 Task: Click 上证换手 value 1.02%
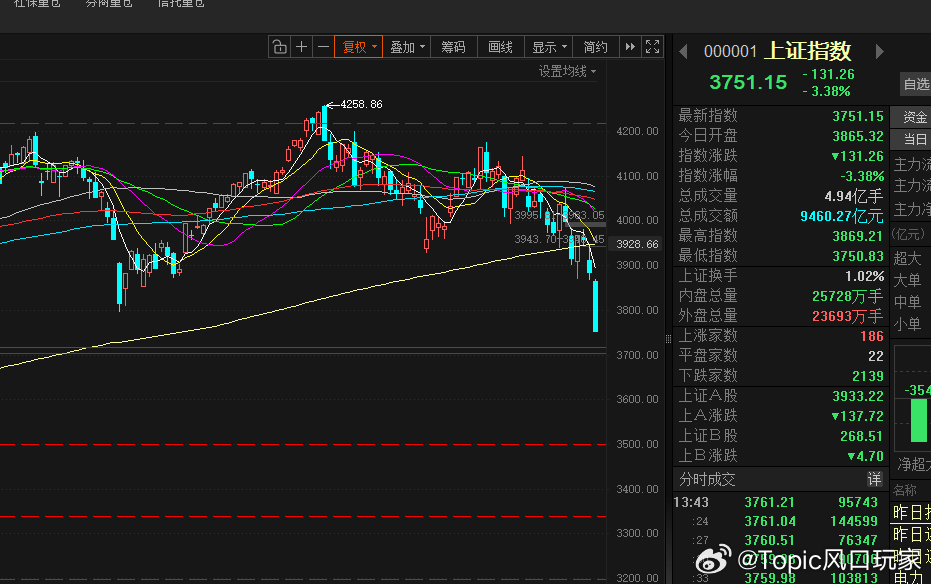864,277
